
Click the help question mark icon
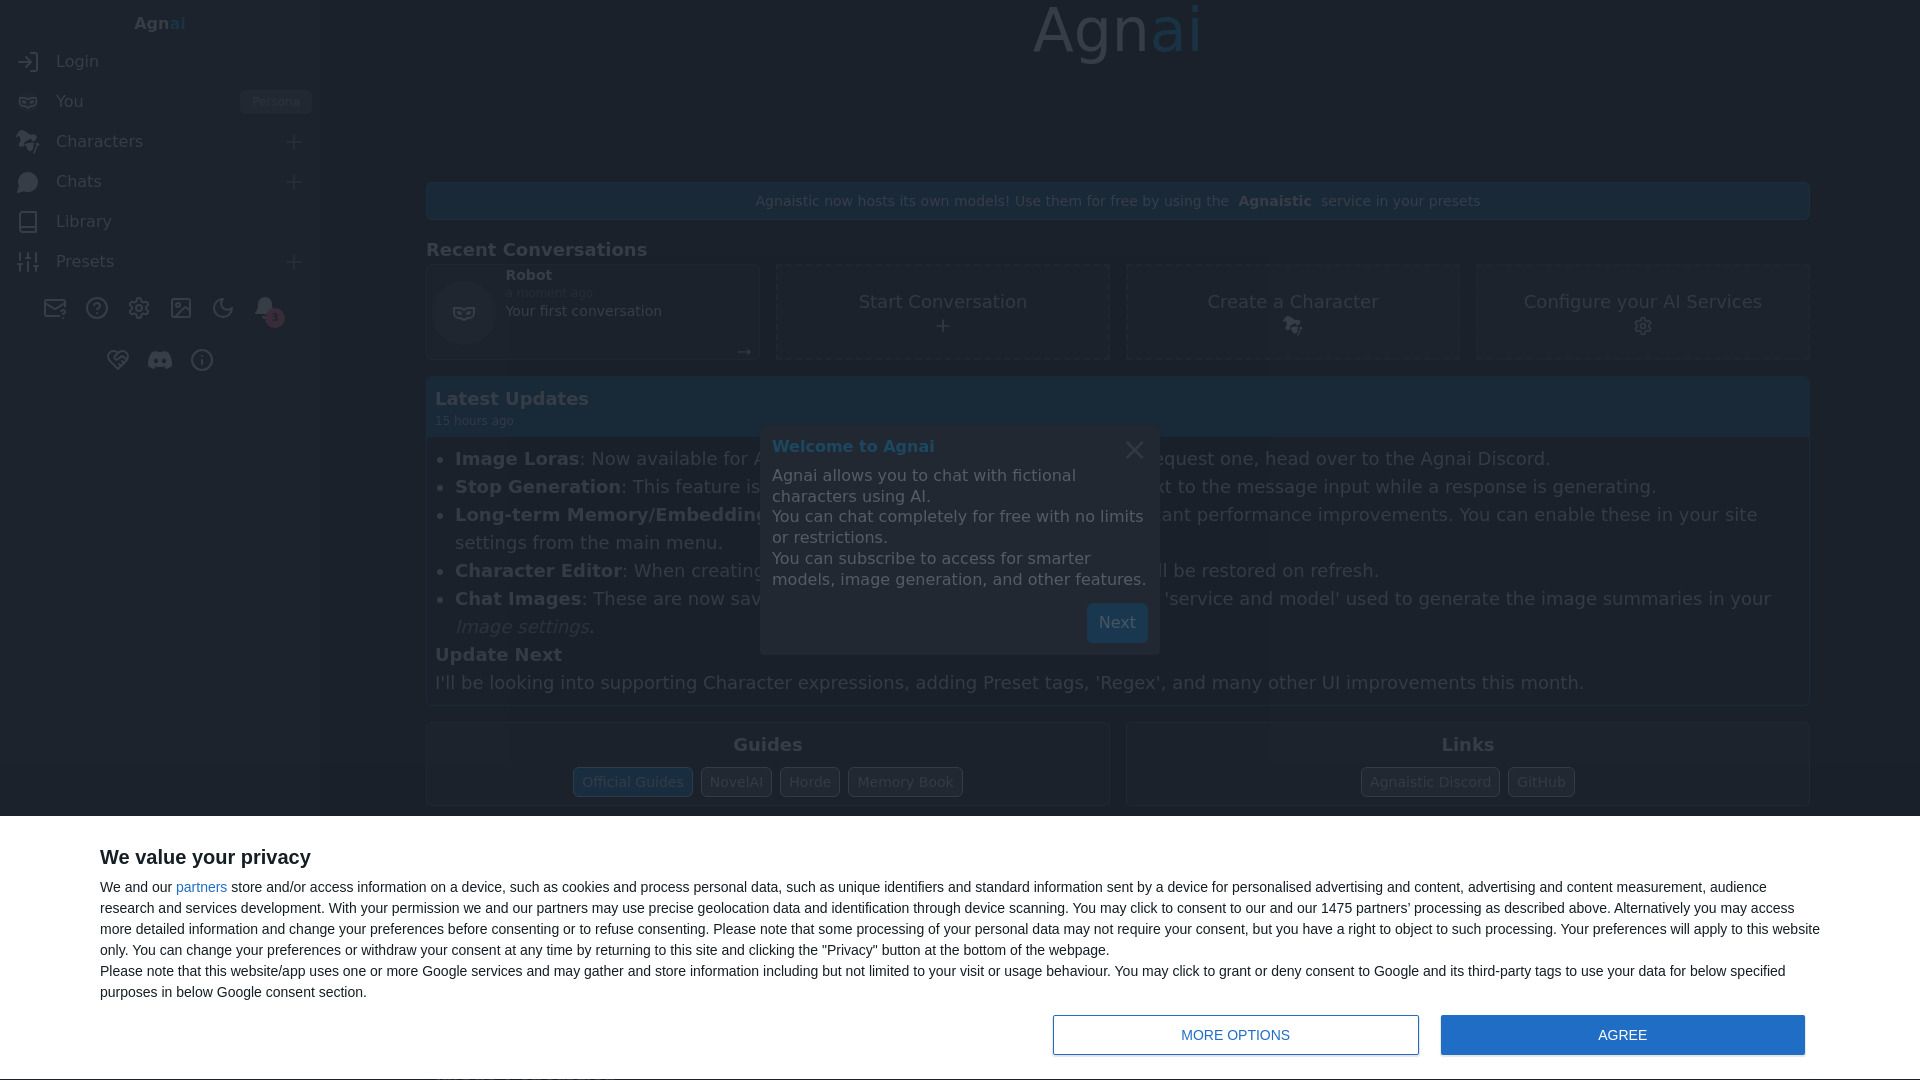[x=97, y=308]
